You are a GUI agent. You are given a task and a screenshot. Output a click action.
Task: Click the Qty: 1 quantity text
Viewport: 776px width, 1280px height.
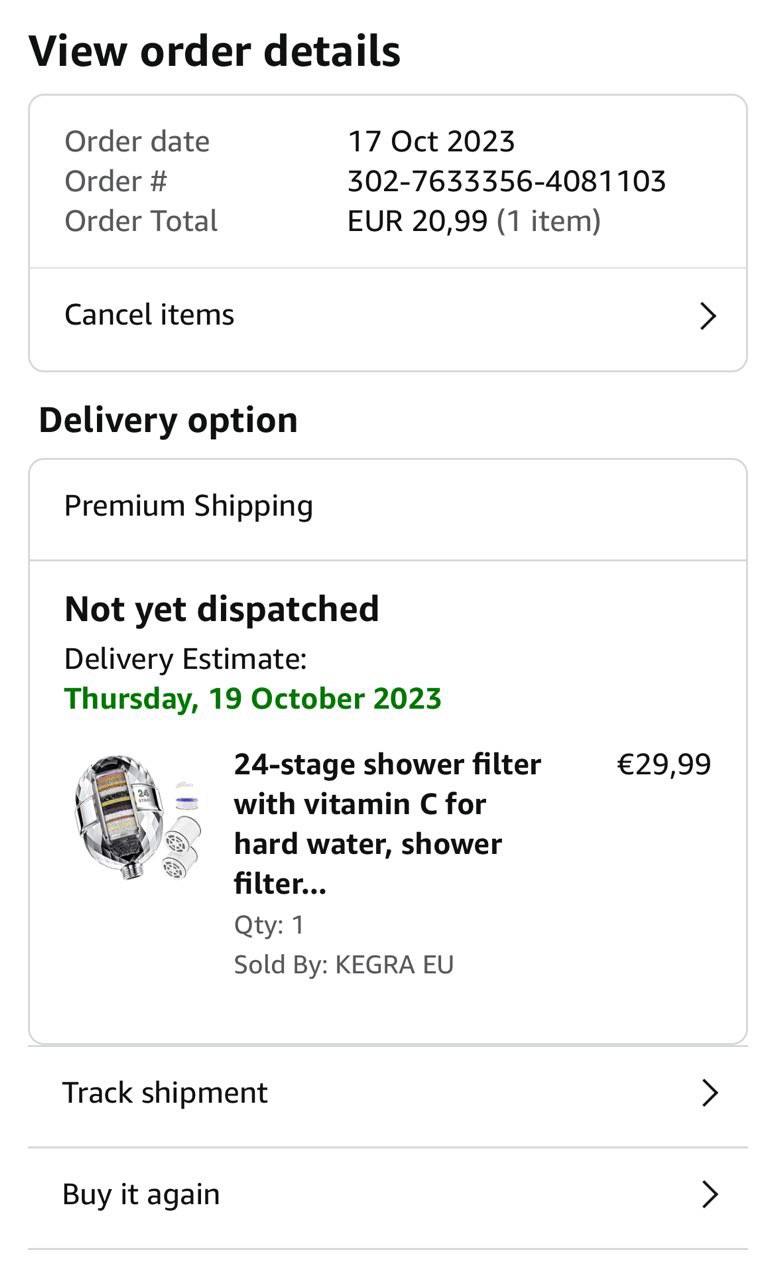coord(269,925)
